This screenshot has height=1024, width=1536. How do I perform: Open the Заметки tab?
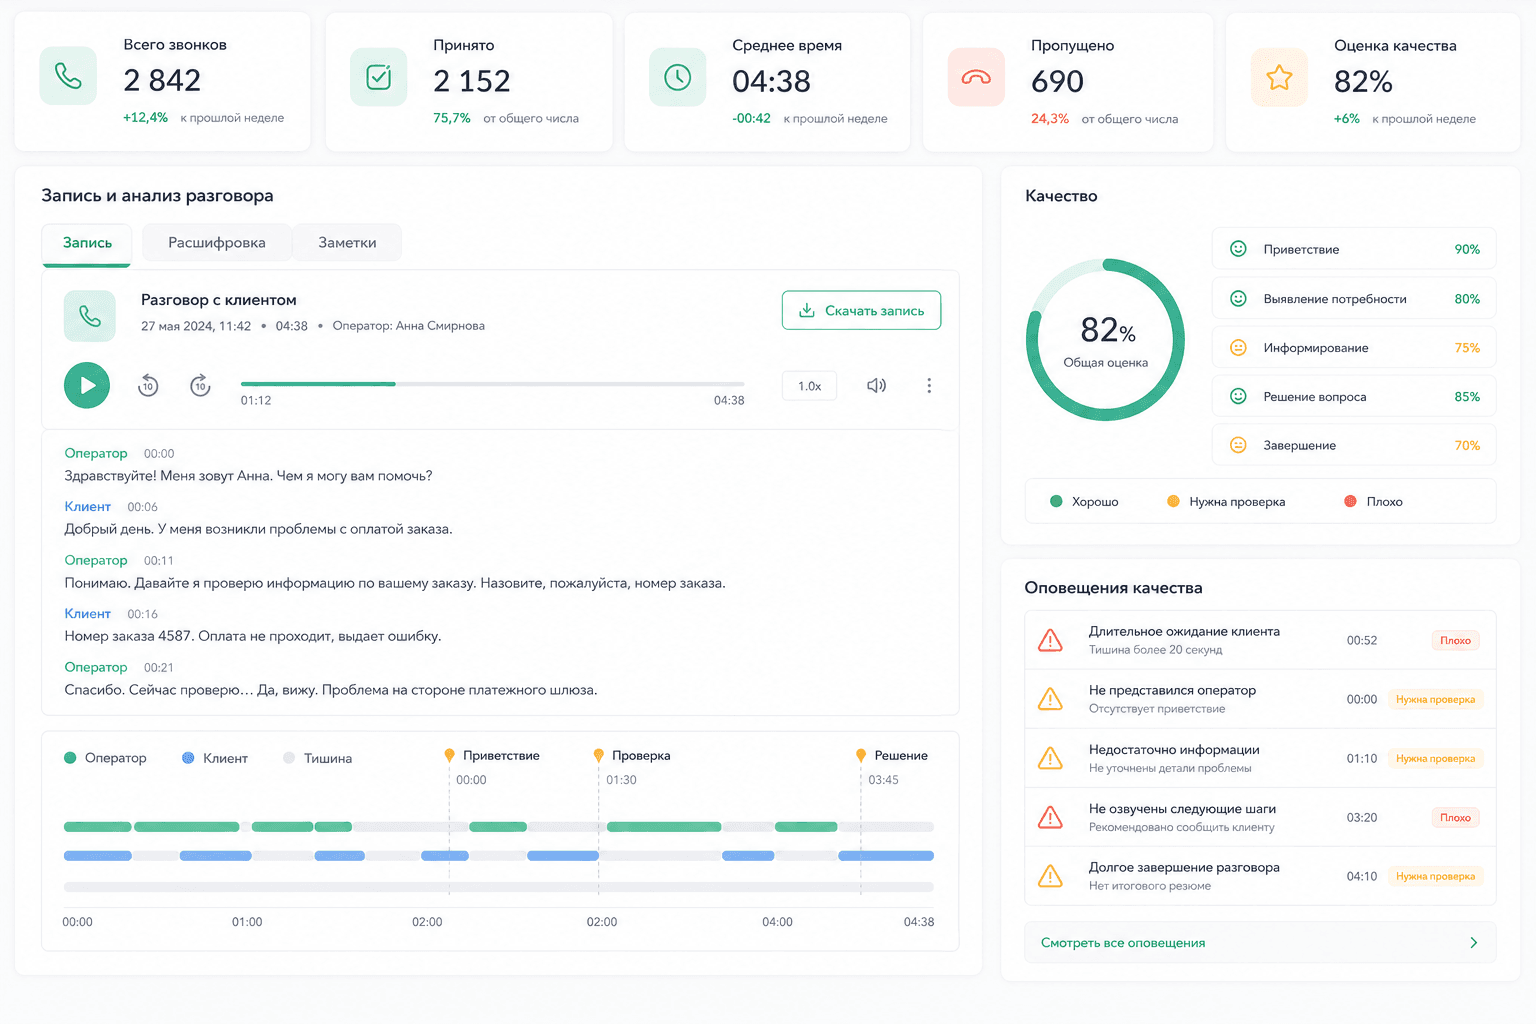click(347, 243)
